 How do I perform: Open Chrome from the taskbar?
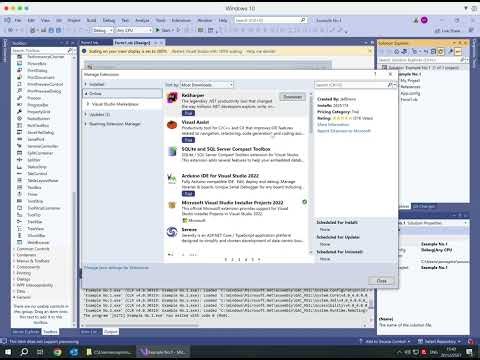click(57, 352)
